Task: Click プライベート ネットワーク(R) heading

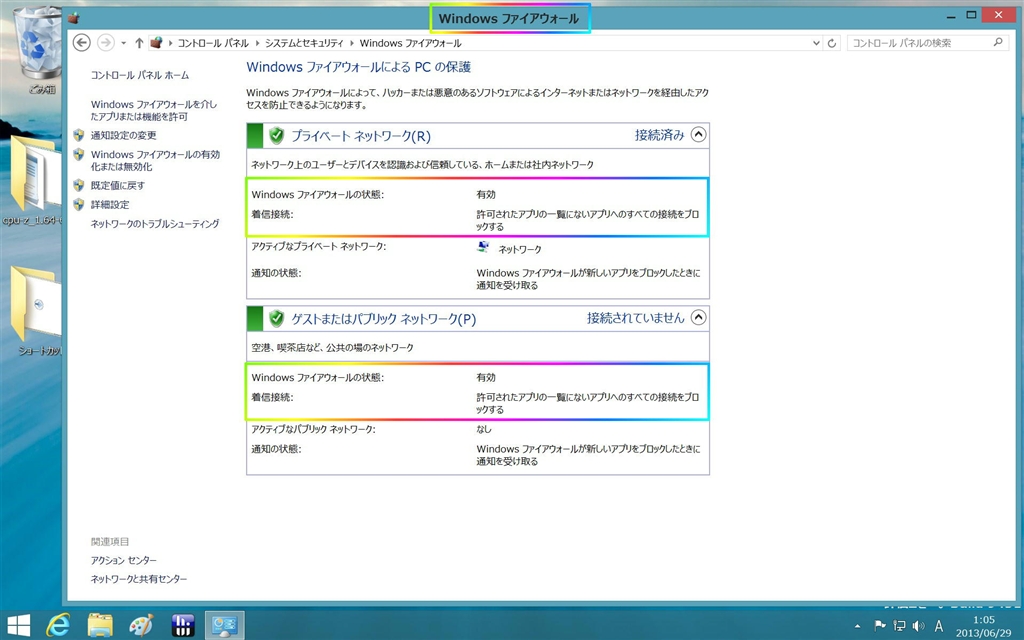Action: click(360, 136)
